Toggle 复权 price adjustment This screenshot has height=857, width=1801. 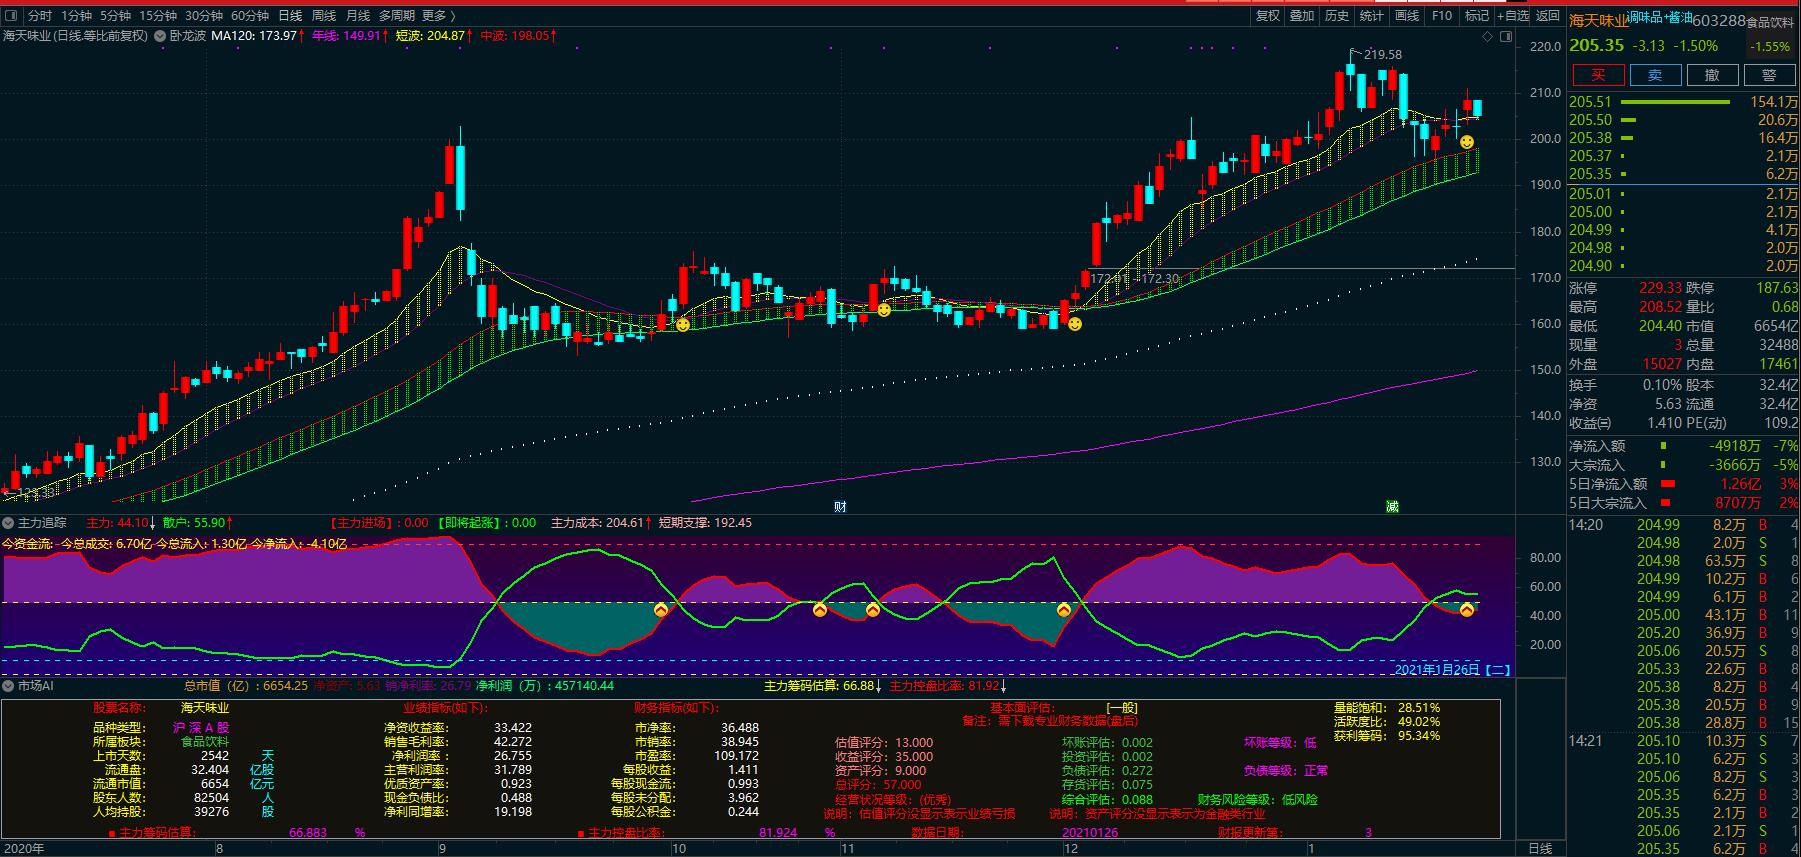1267,16
